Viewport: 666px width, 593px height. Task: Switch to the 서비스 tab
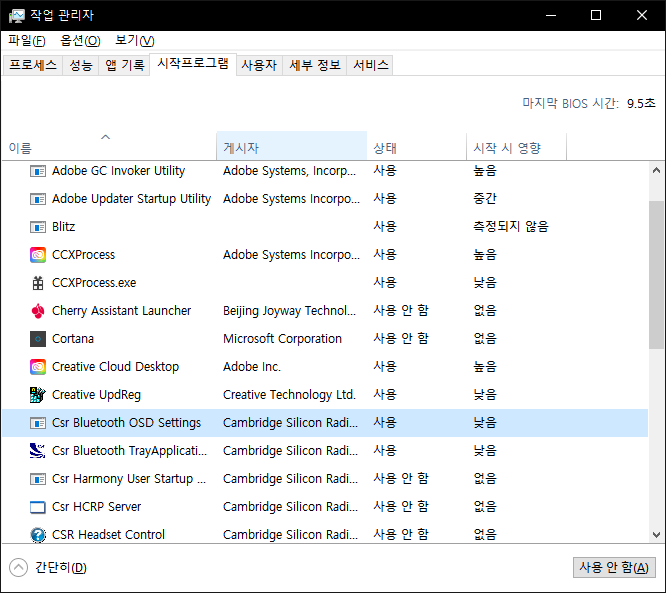[370, 65]
